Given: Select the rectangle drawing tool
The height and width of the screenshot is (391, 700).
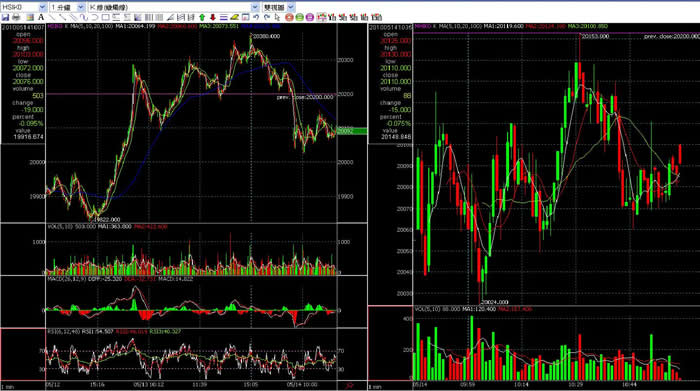Looking at the screenshot, I should (x=105, y=17).
